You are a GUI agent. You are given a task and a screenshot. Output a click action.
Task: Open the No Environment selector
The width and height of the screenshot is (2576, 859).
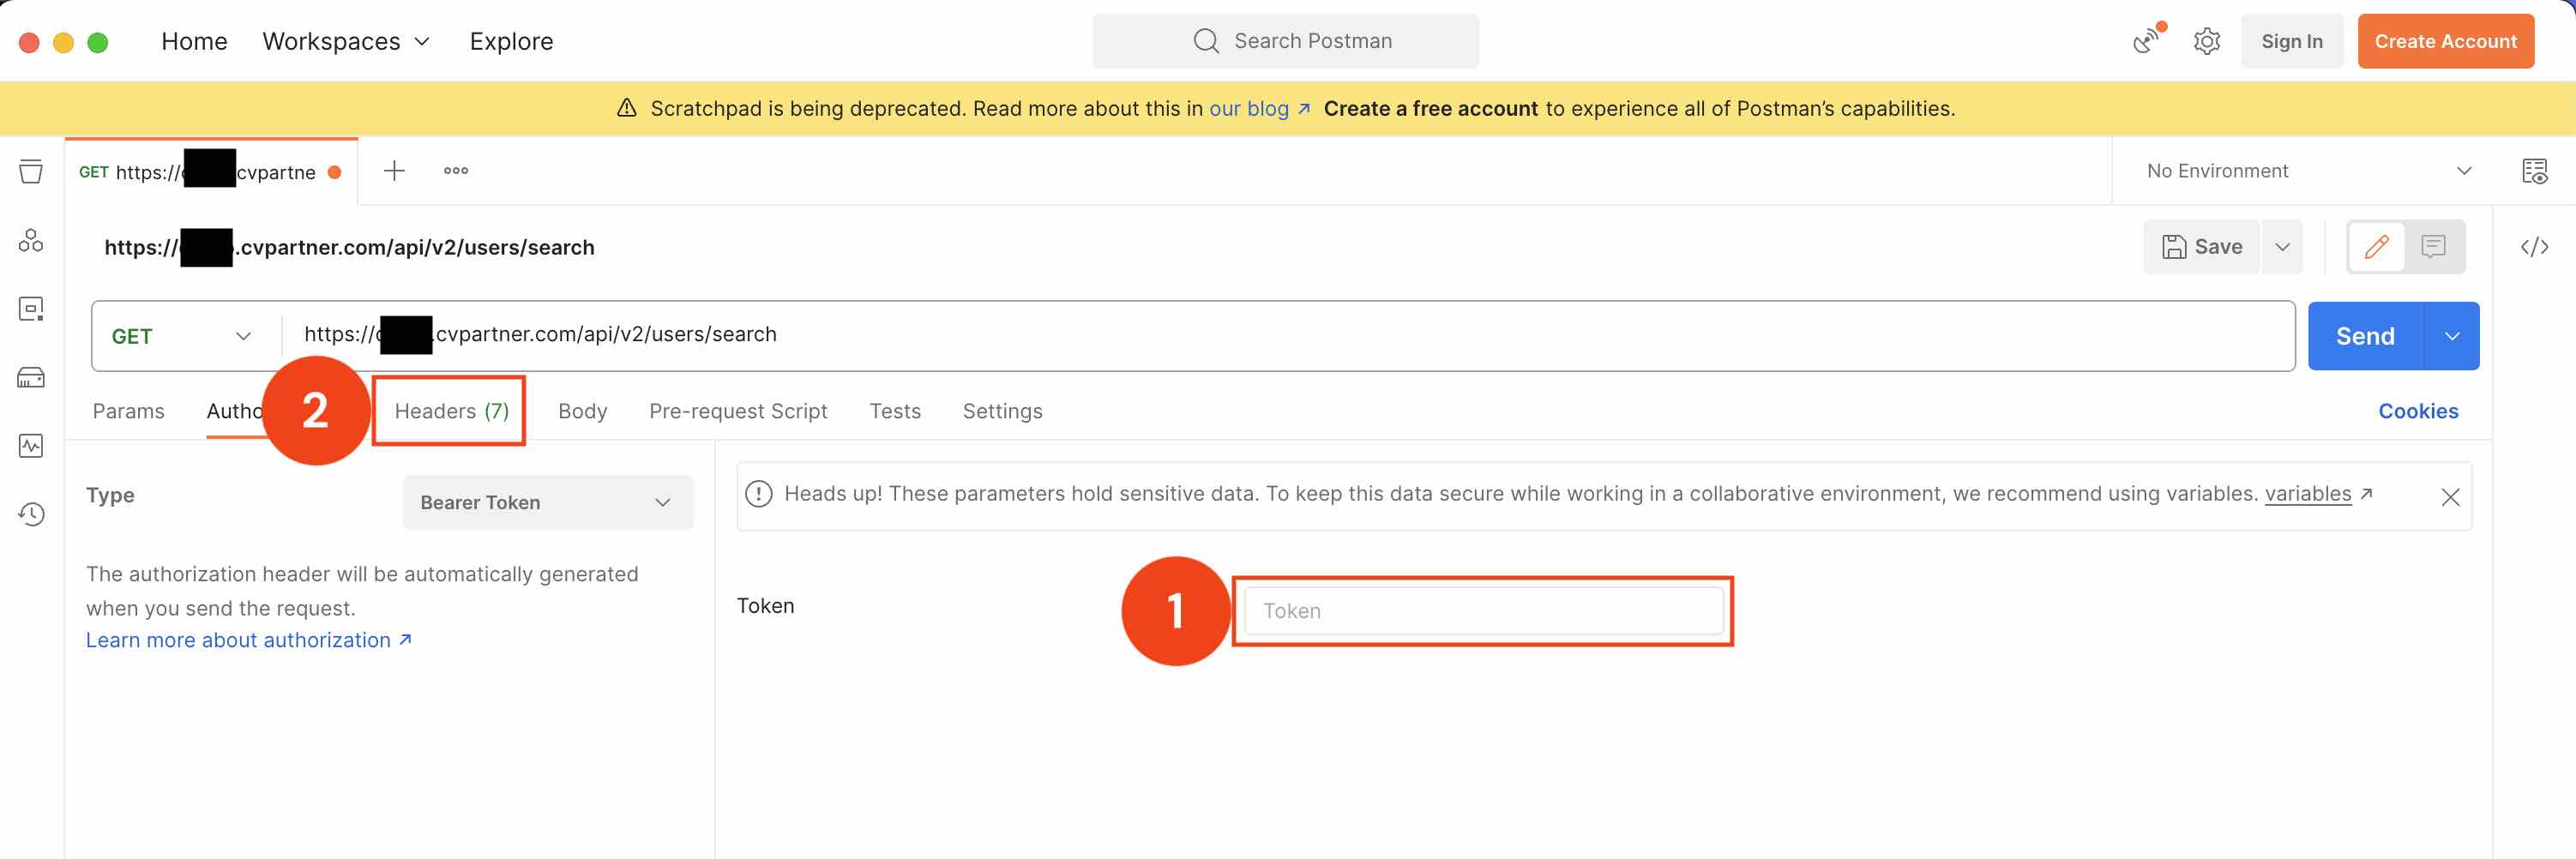tap(2309, 171)
